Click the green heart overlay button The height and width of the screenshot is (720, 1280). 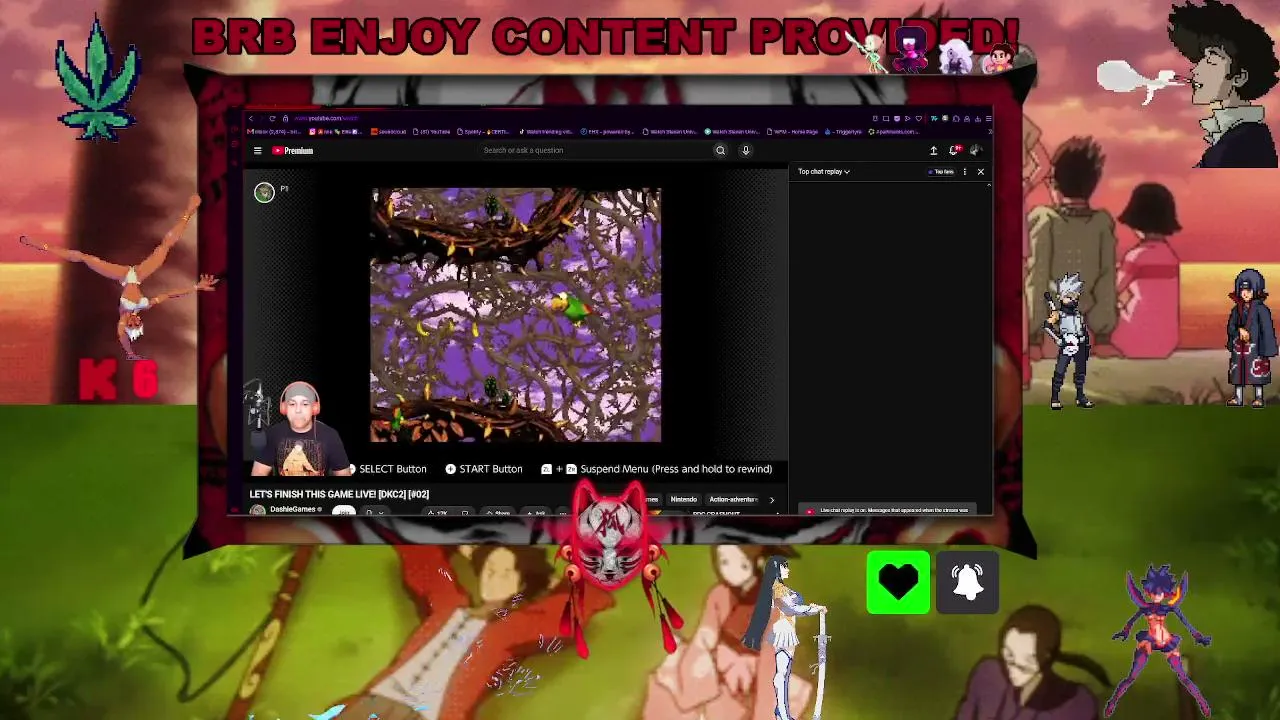click(898, 582)
